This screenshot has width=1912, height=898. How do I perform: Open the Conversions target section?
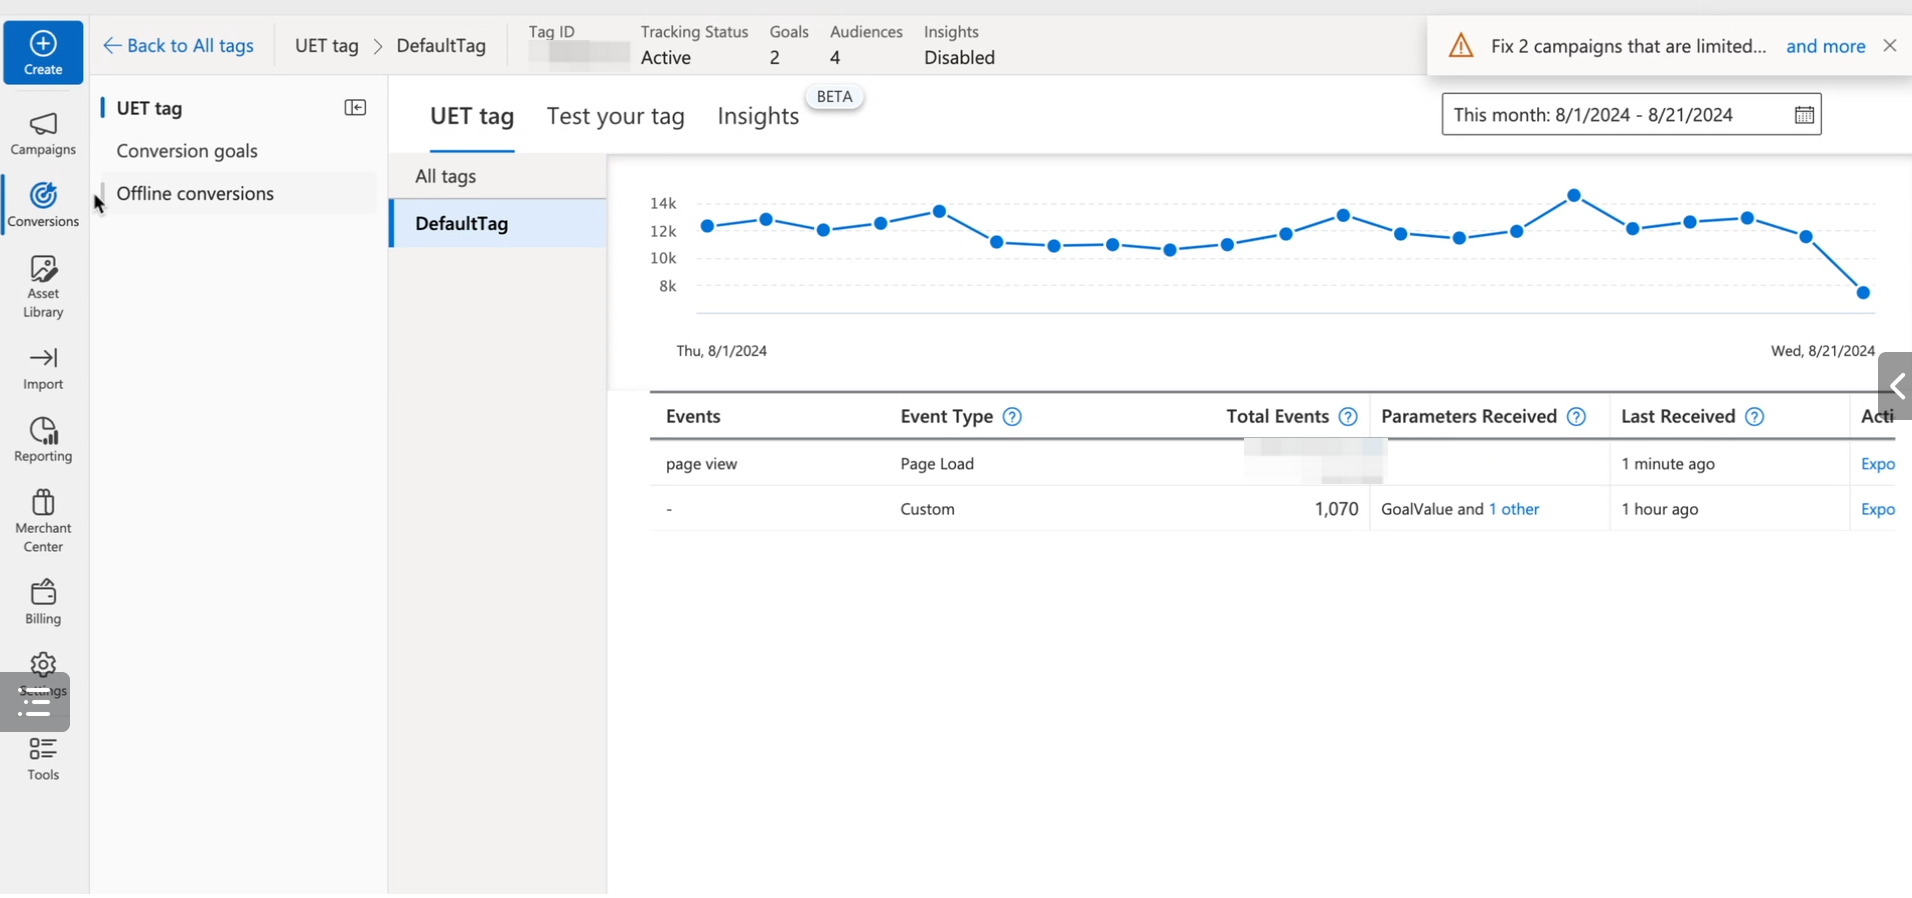coord(43,205)
